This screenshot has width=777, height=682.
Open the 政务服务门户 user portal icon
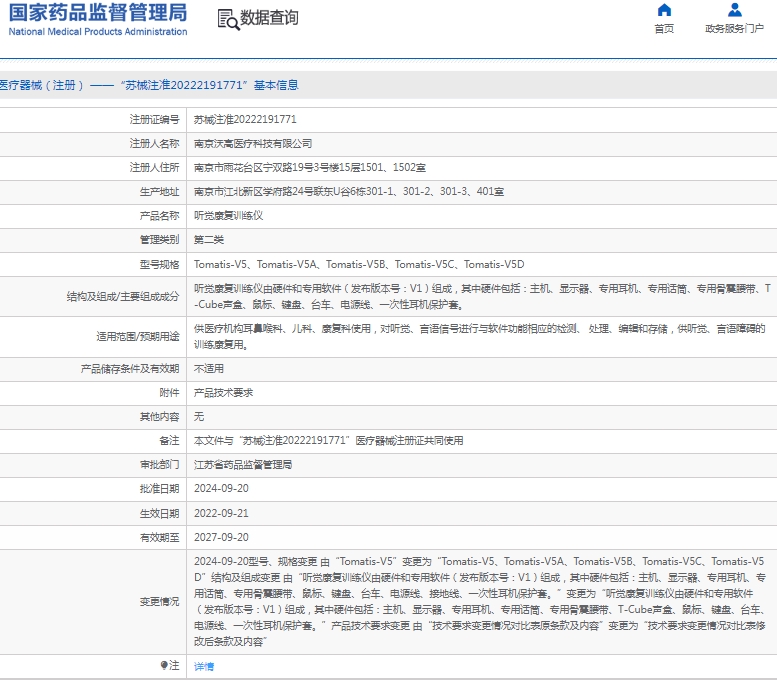[x=734, y=10]
